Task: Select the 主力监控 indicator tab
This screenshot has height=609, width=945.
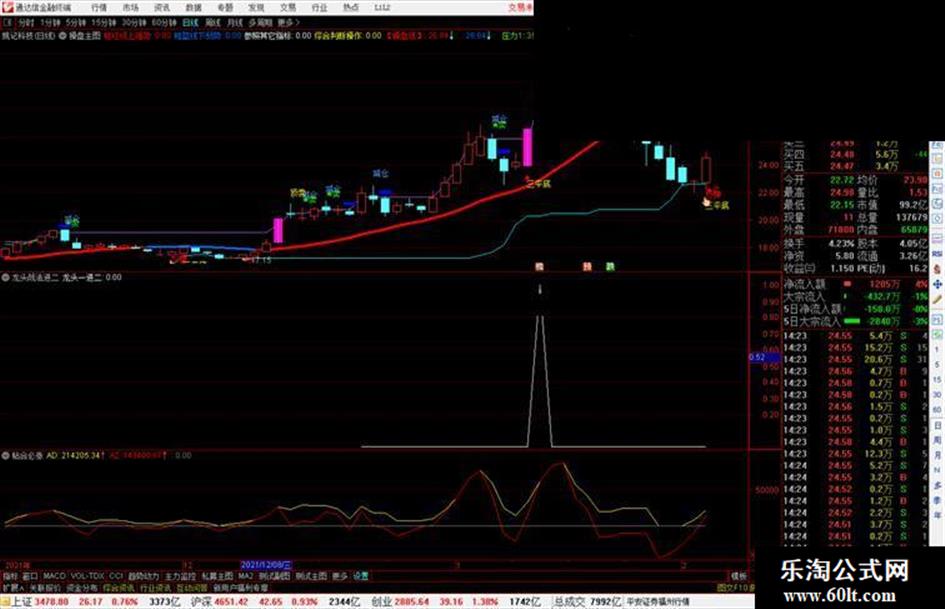Action: (x=180, y=576)
